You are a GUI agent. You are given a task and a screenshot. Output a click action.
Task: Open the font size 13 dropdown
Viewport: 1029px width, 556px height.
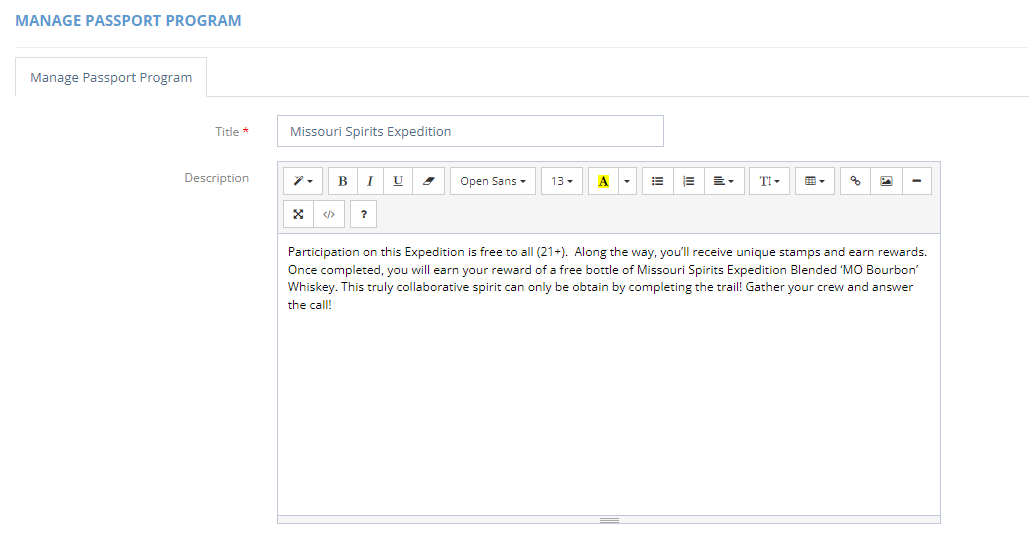coord(562,181)
